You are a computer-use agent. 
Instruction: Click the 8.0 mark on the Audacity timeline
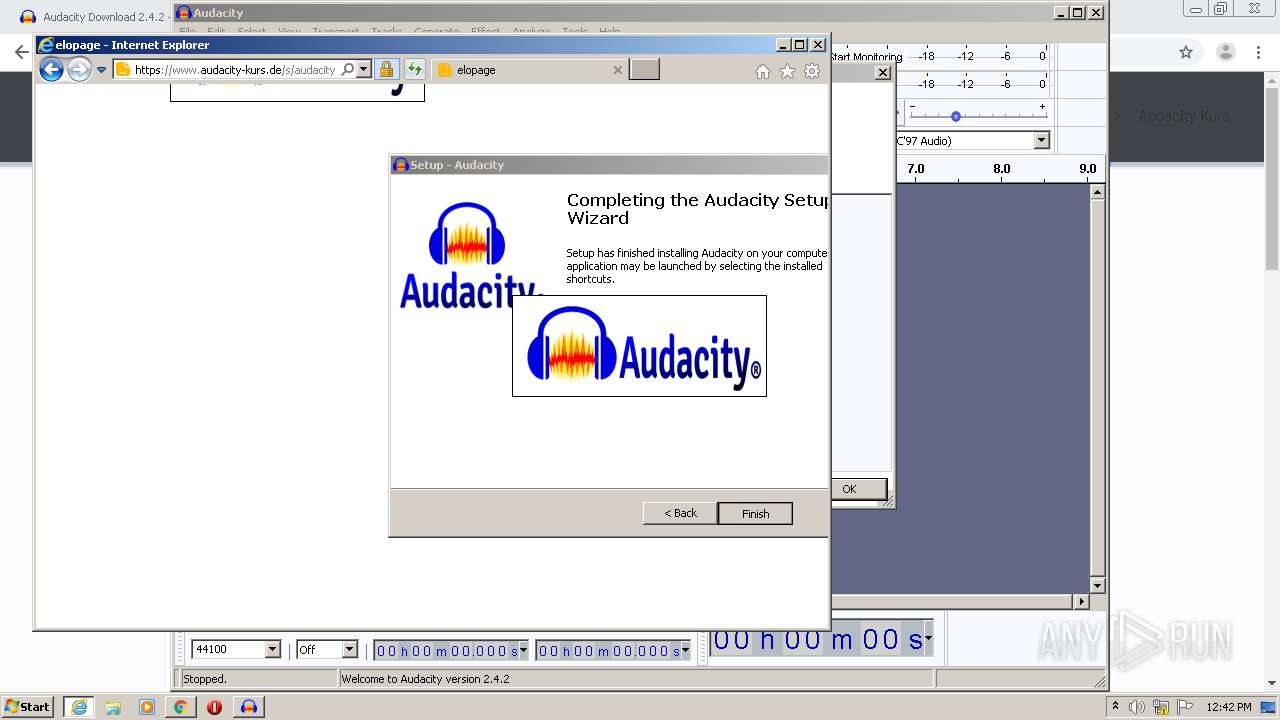(x=1001, y=169)
